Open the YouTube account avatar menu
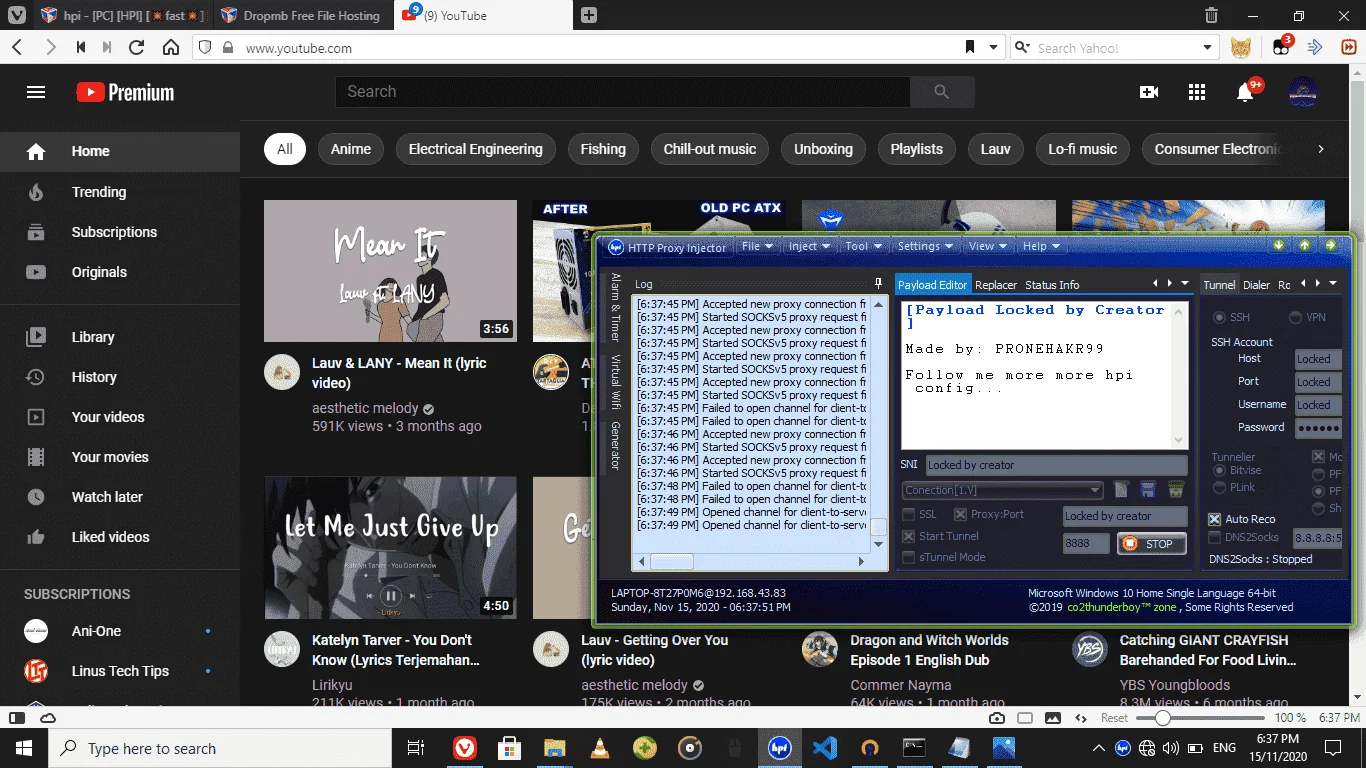This screenshot has height=768, width=1366. (1303, 92)
